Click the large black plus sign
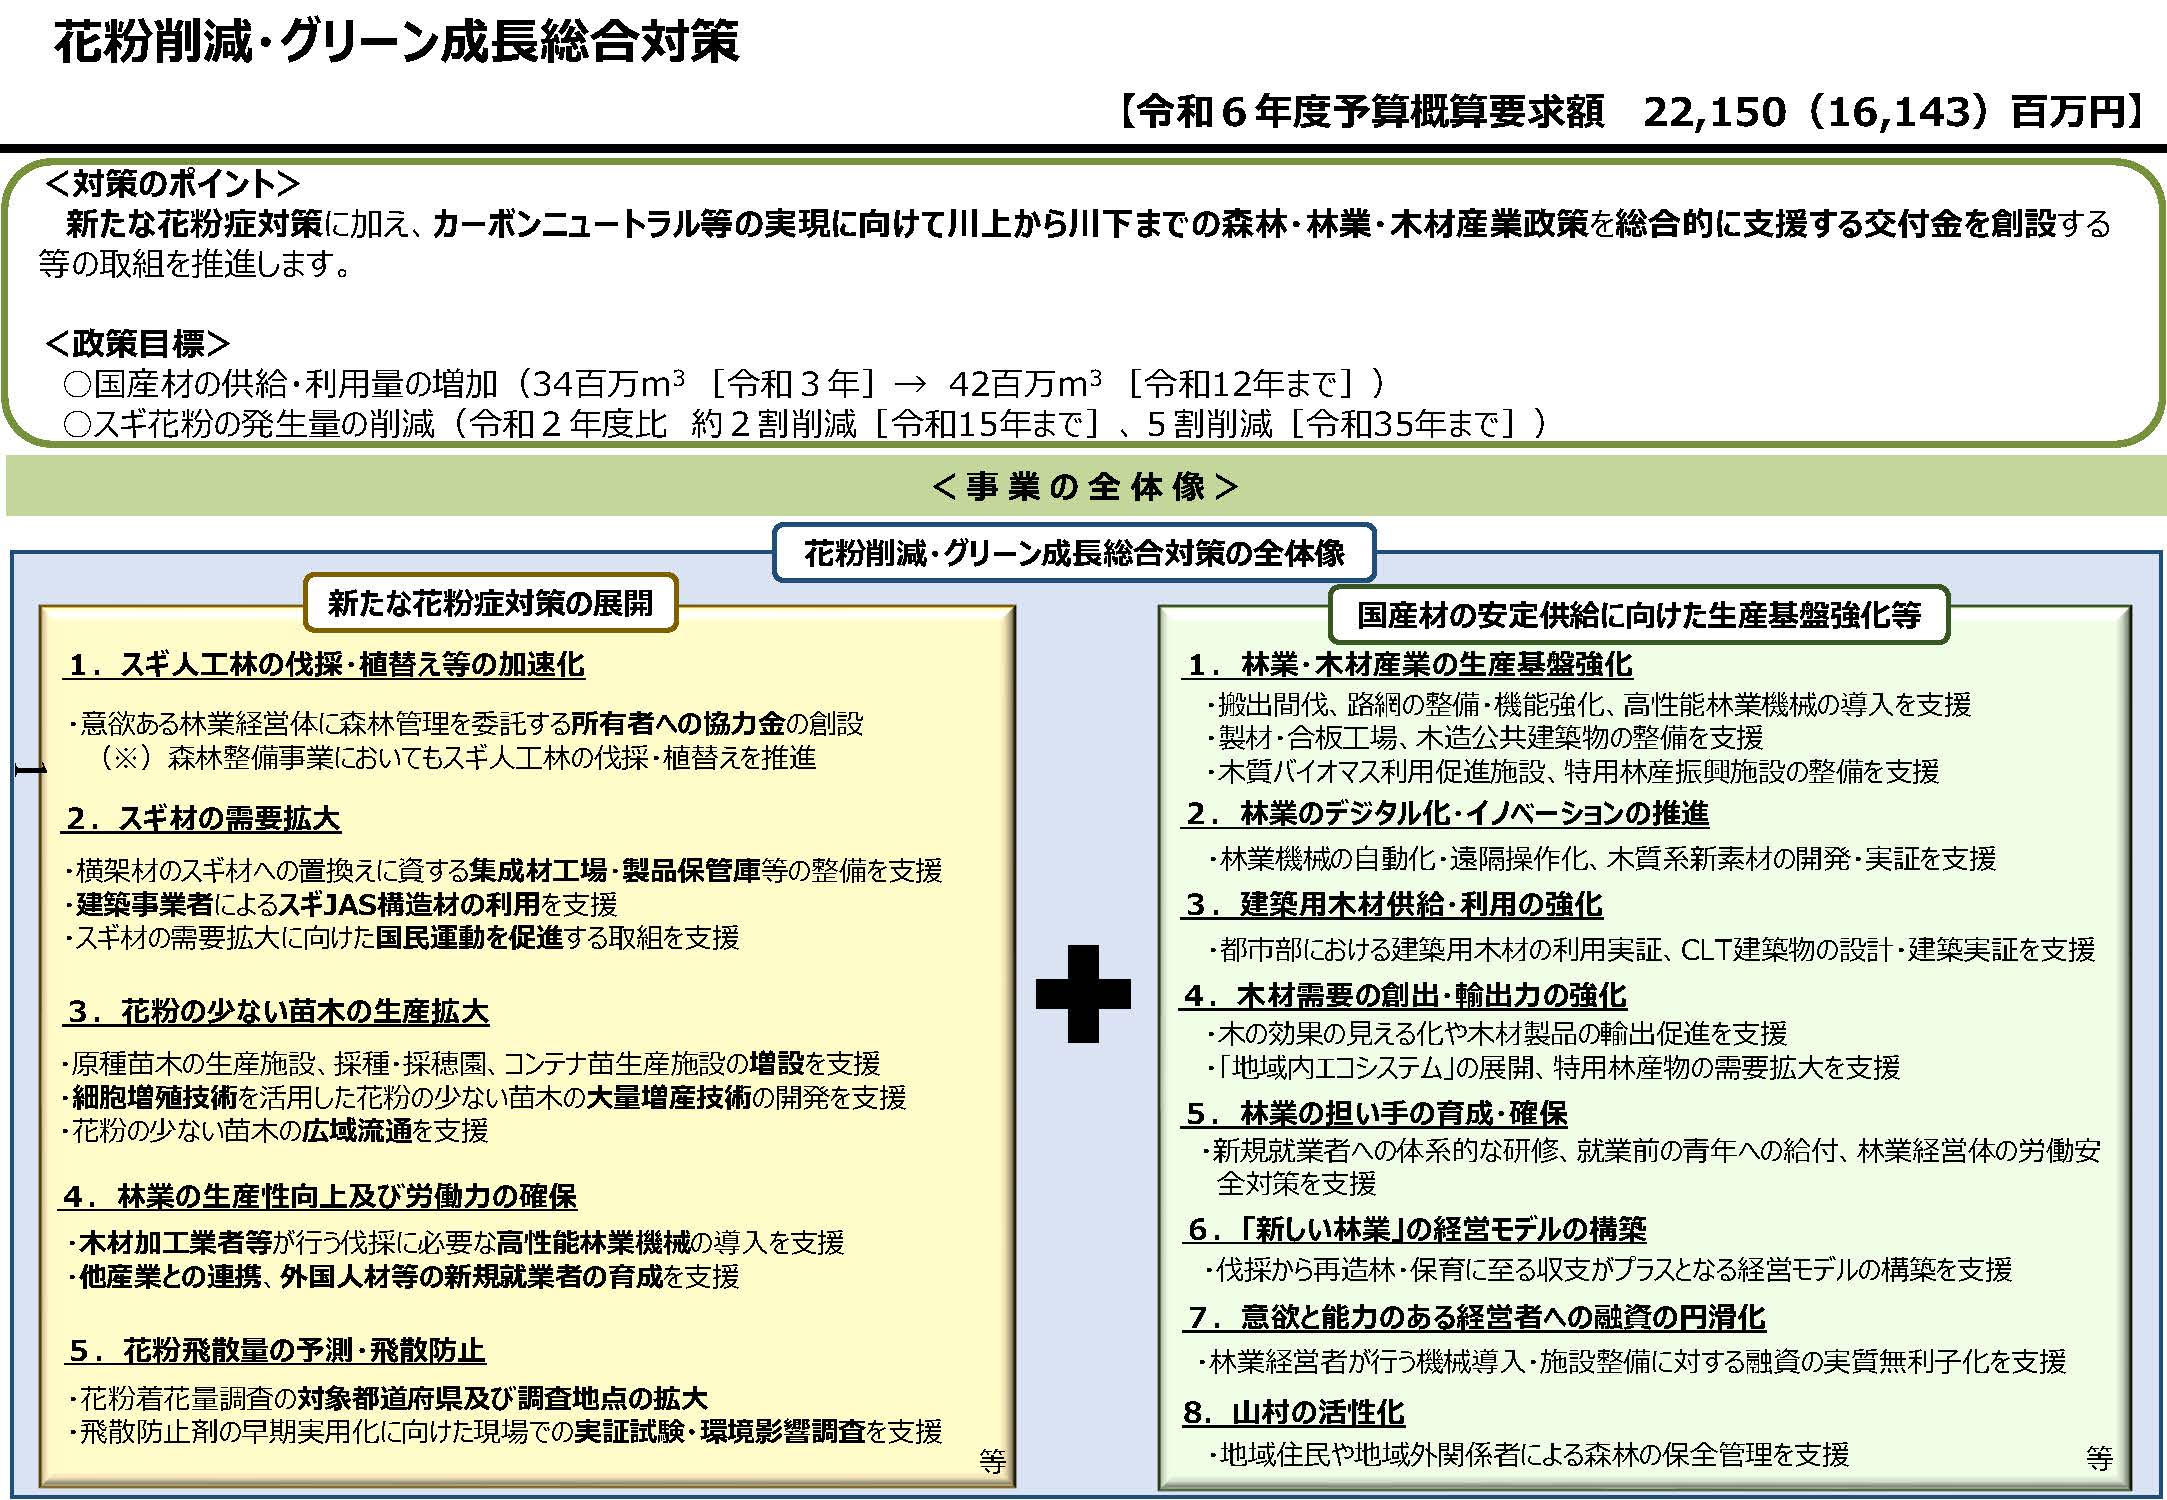The width and height of the screenshot is (2167, 1500). 1083,994
